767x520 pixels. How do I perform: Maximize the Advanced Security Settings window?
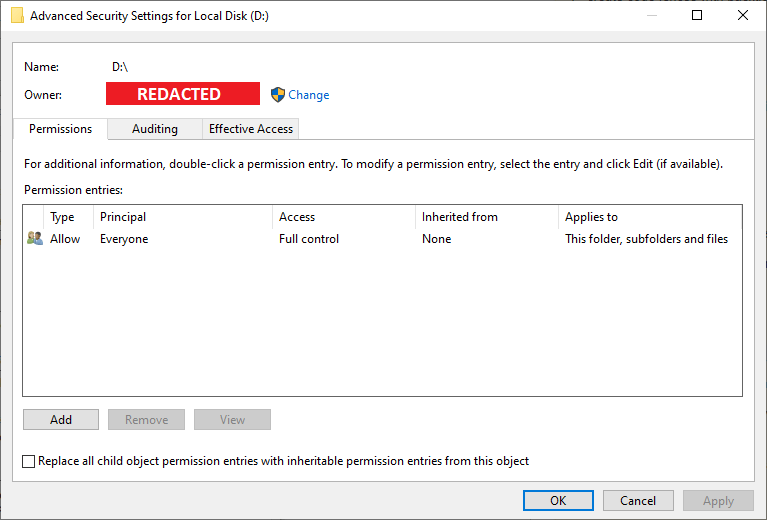point(697,16)
